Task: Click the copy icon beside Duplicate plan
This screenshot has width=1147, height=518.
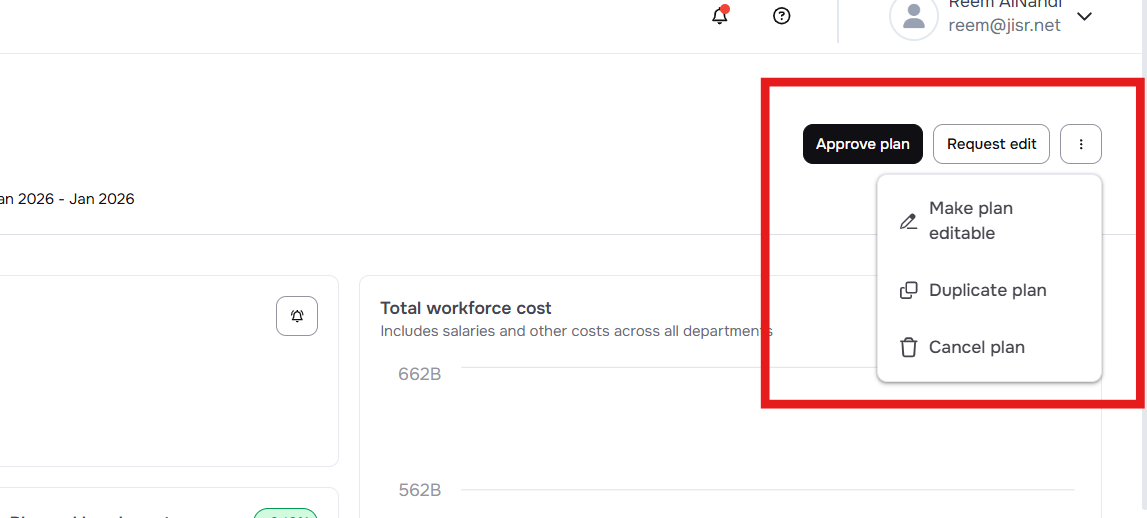Action: click(908, 291)
